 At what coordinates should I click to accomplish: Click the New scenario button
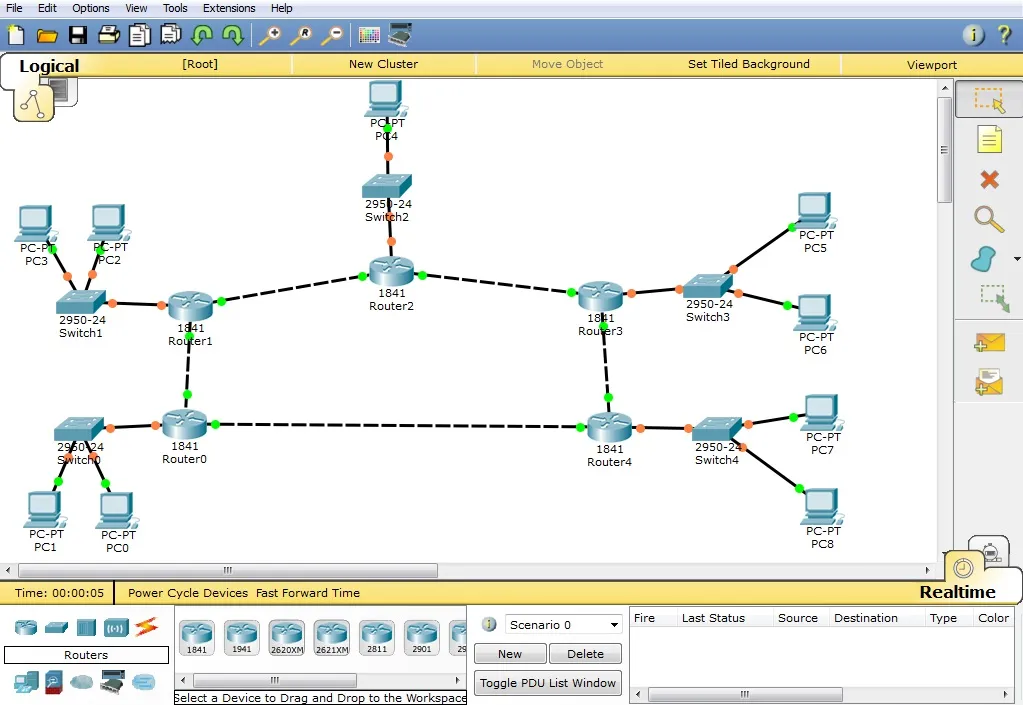pos(510,654)
